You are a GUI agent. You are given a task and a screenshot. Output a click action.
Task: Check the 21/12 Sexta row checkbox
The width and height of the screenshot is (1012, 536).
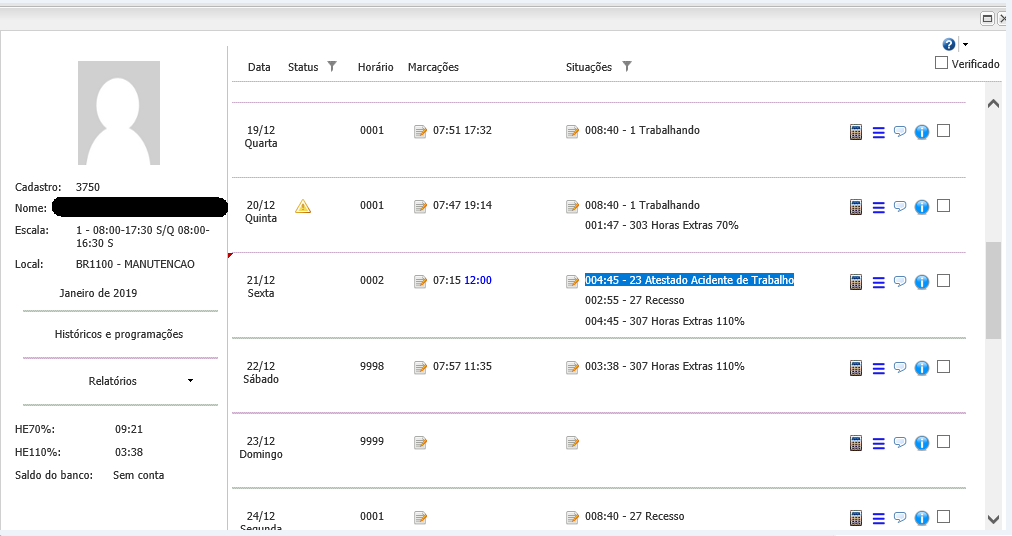tap(944, 280)
